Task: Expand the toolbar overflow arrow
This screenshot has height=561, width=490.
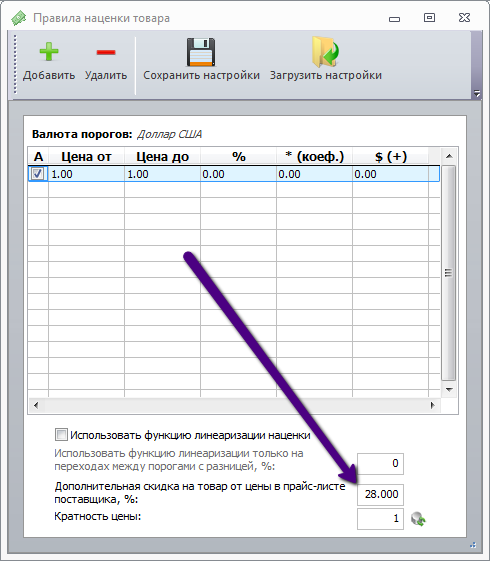Action: [477, 94]
